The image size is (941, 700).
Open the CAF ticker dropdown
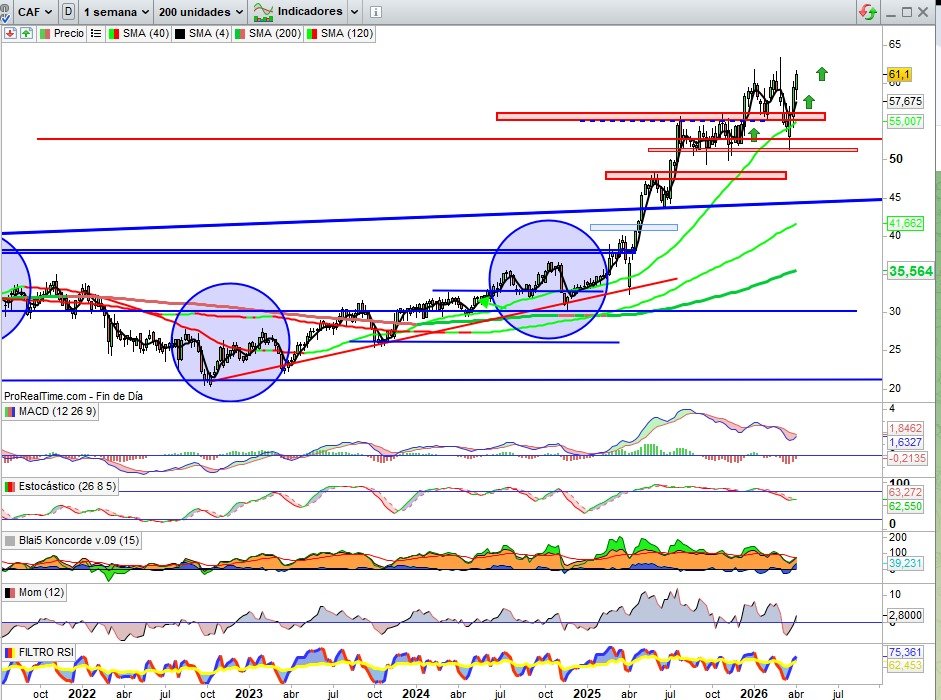pos(34,11)
